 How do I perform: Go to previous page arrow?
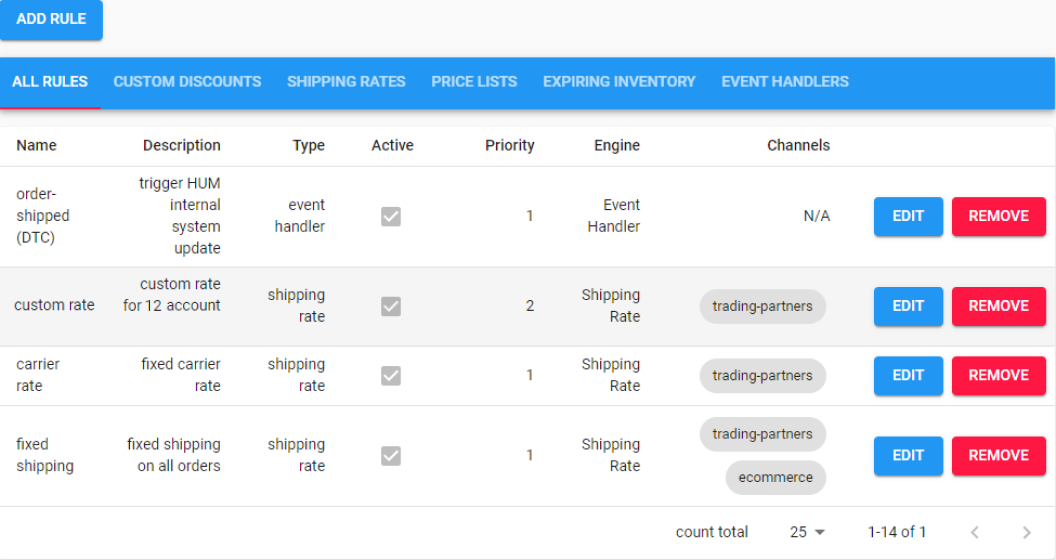point(974,533)
